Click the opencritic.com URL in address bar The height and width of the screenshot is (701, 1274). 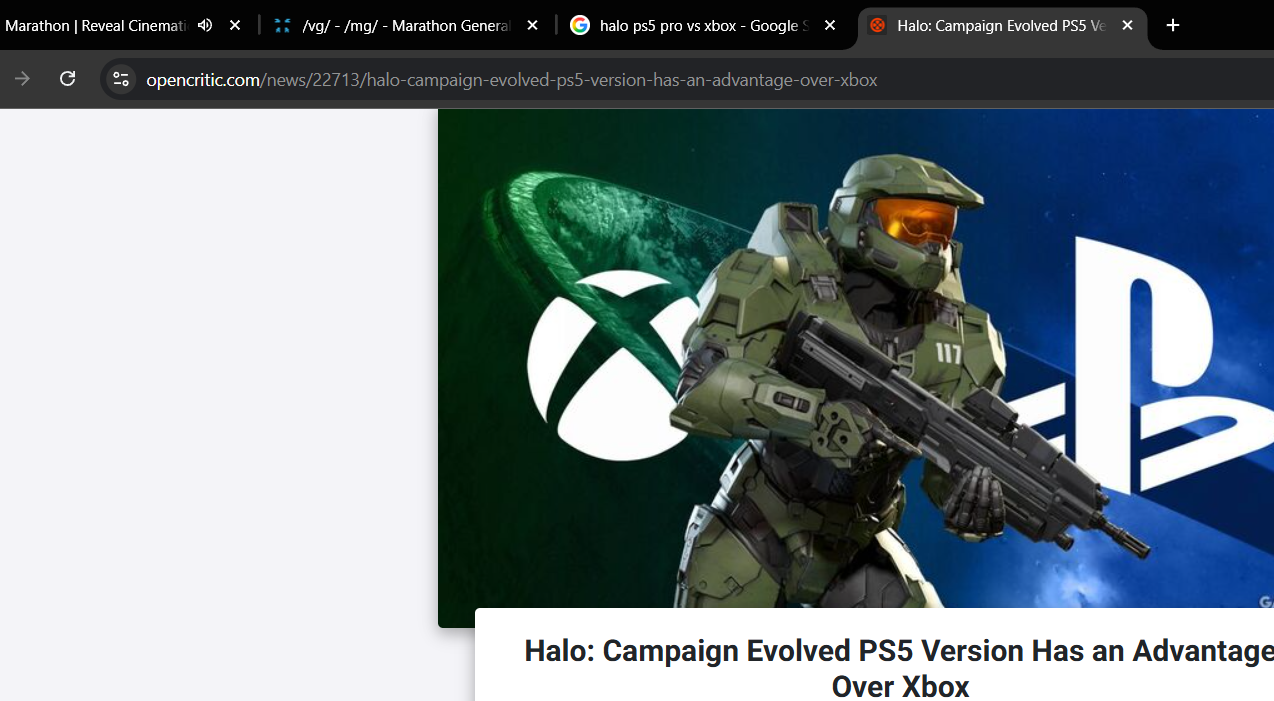511,80
